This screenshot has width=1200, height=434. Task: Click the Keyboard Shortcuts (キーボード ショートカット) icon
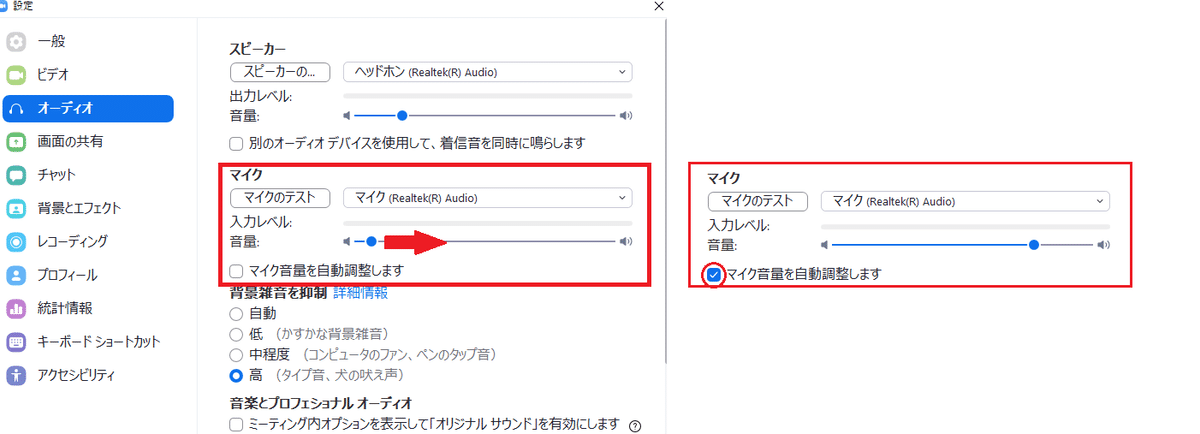click(16, 341)
